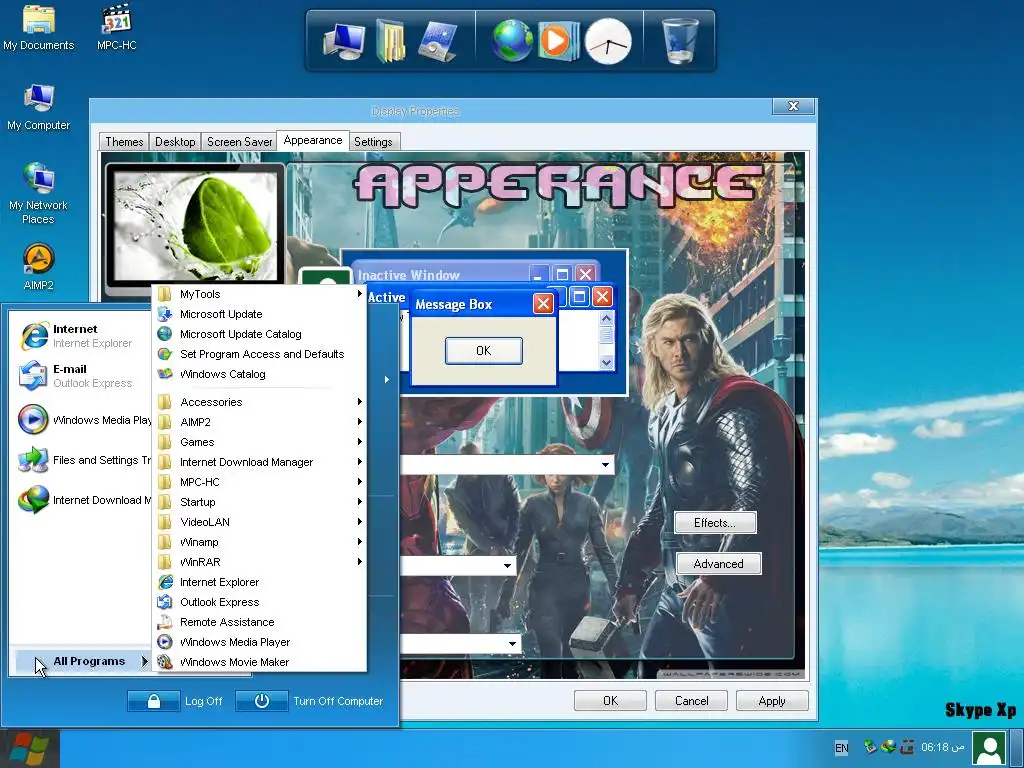
Task: Launch Windows Media Player in All Programs list
Action: 259,642
